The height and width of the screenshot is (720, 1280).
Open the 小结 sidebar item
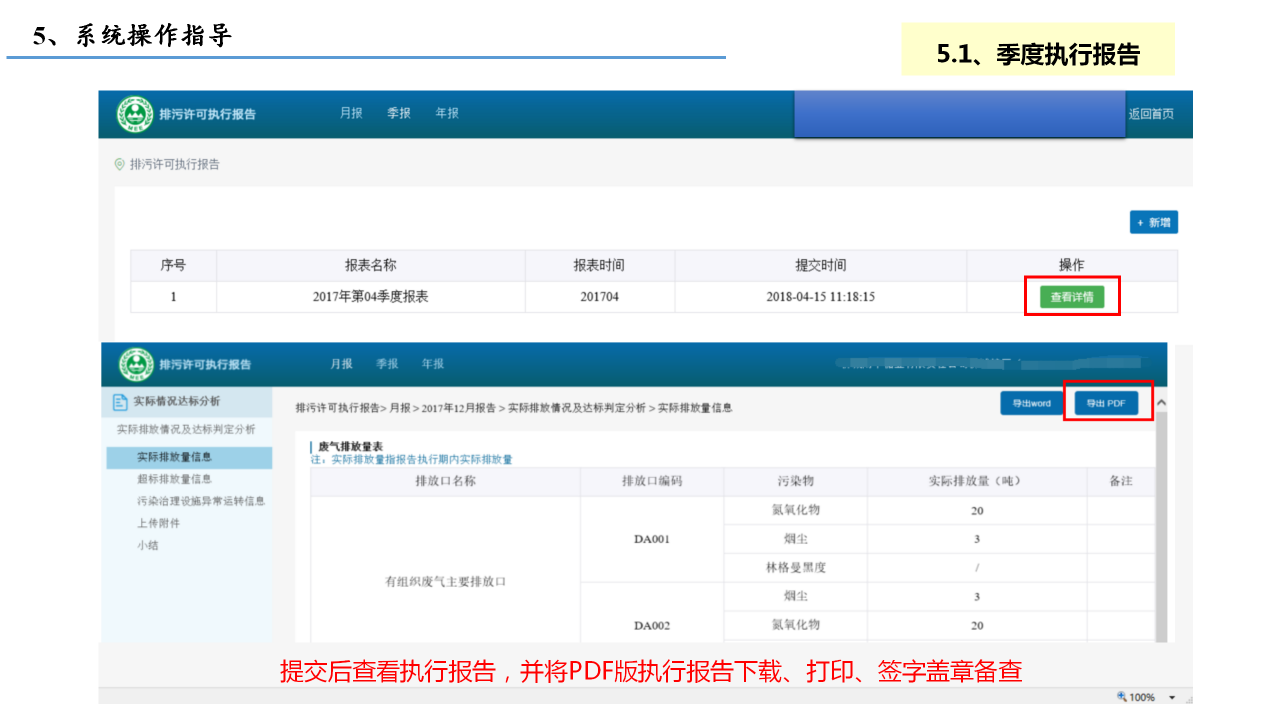pyautogui.click(x=148, y=545)
